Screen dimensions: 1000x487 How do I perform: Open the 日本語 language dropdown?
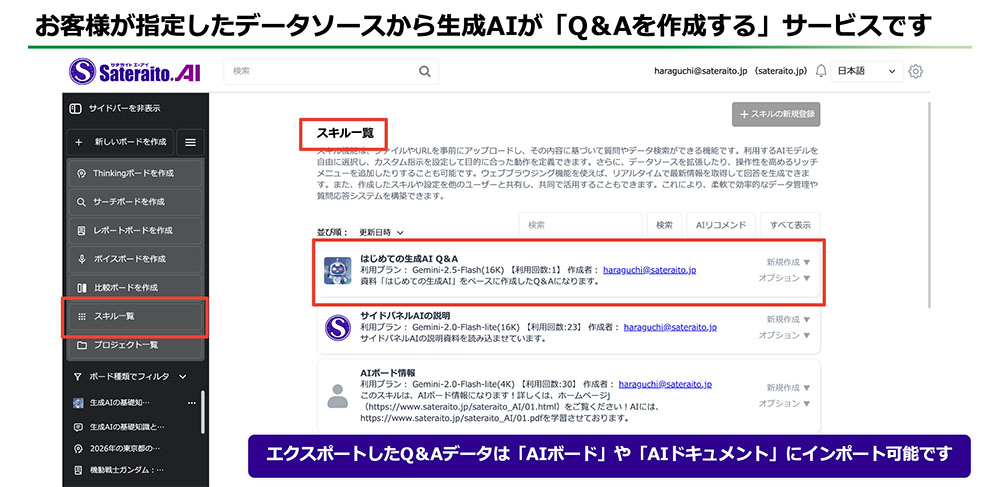click(x=867, y=71)
